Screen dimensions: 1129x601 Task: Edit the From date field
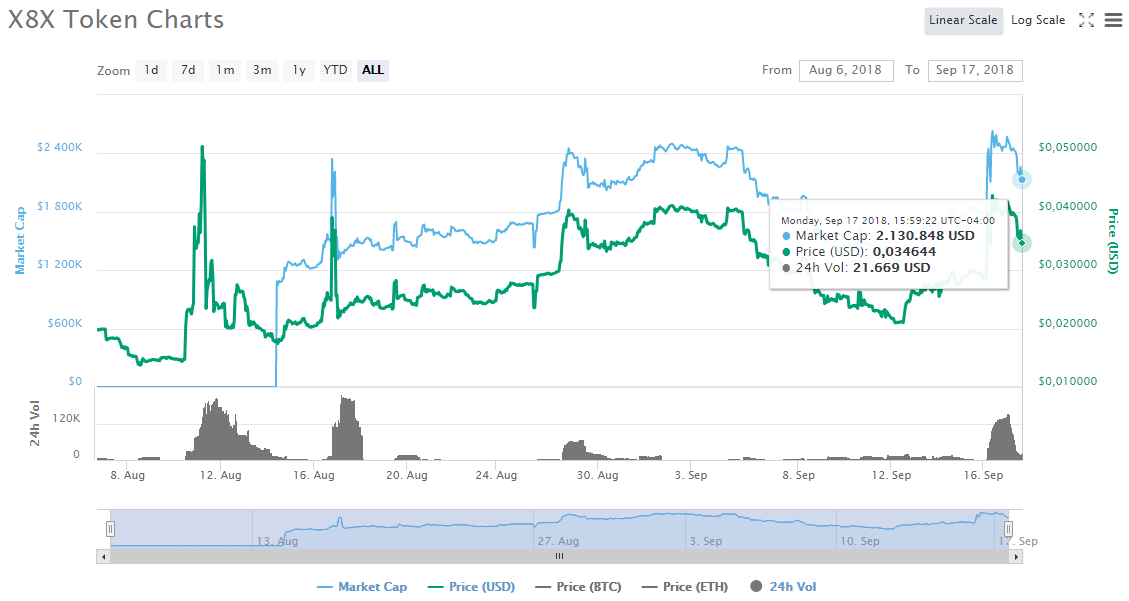tap(846, 71)
